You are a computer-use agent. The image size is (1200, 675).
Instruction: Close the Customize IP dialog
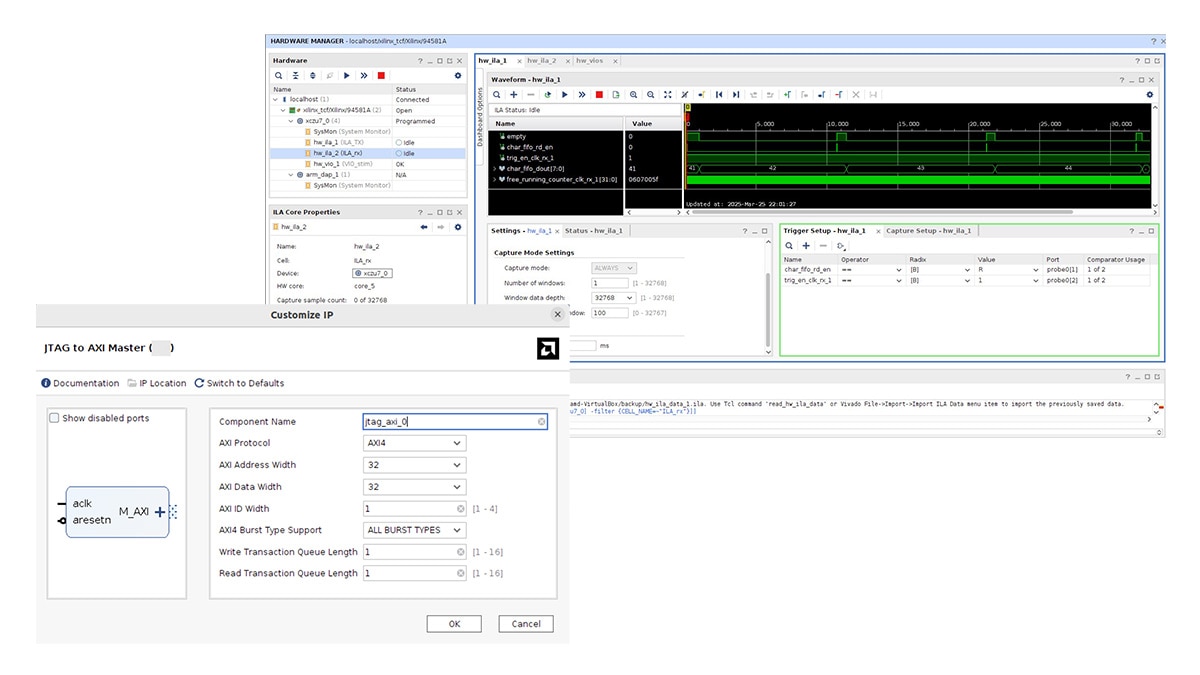coord(558,314)
